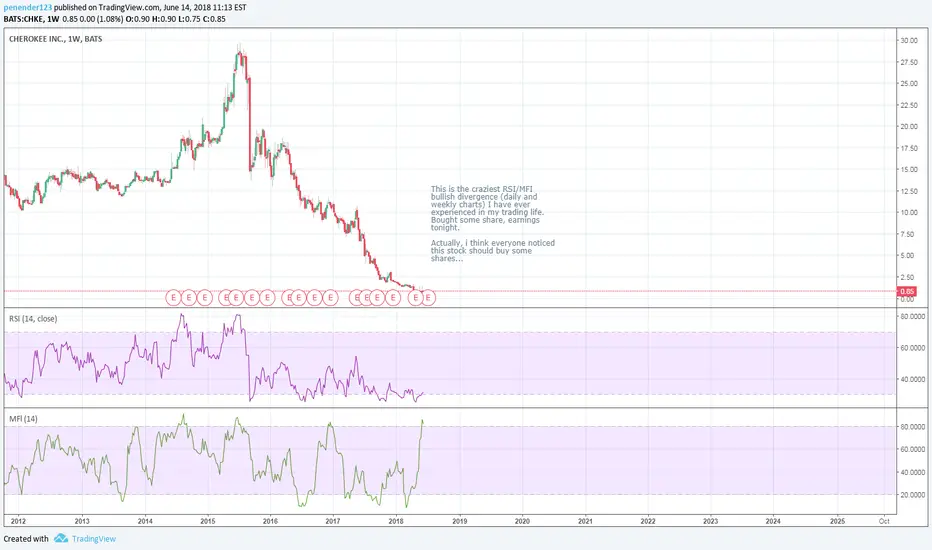Image resolution: width=932 pixels, height=550 pixels.
Task: Click the 2016 label on the time axis
Action: point(270,521)
